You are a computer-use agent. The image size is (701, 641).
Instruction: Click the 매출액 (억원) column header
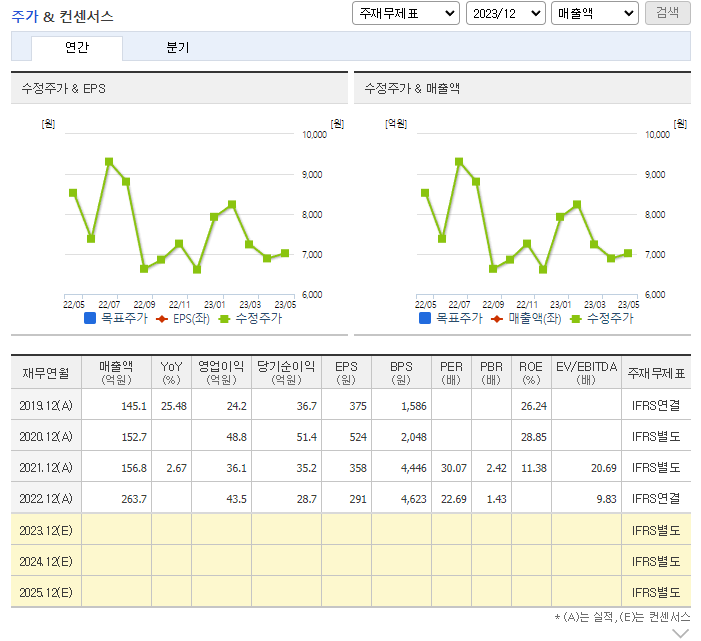point(116,372)
